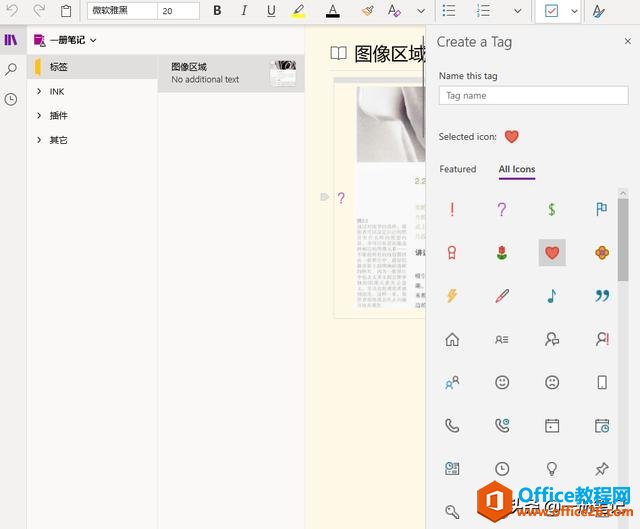Click the icon list scrollbar thumb
Image resolution: width=640 pixels, height=529 pixels.
623,240
